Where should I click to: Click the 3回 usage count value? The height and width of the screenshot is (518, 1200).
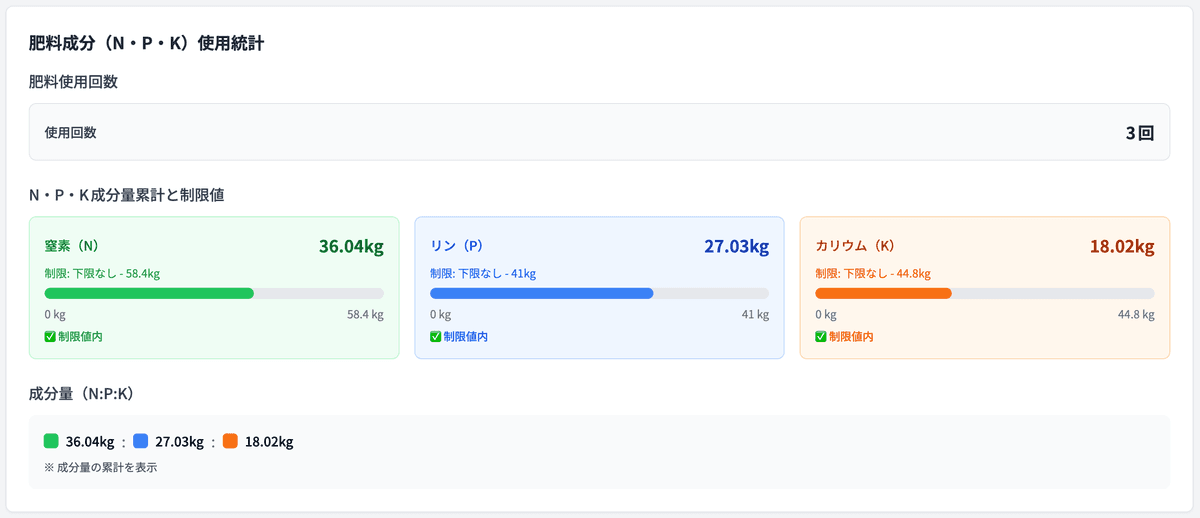1139,132
